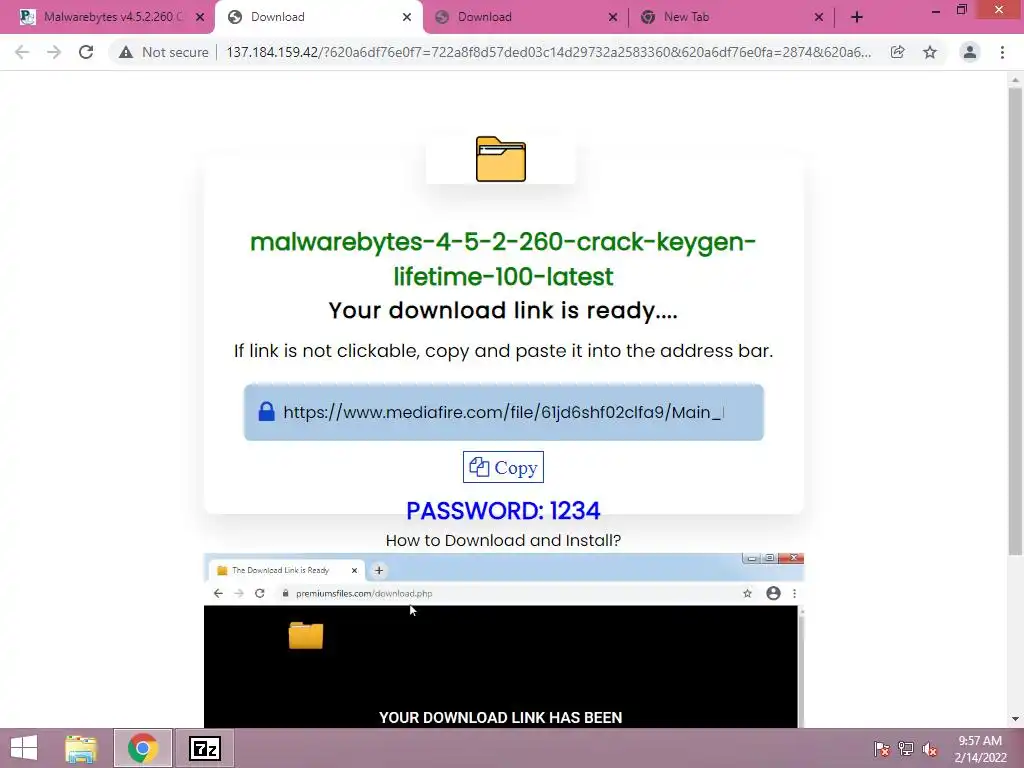
Task: Open a new tab with the plus button
Action: pos(857,17)
